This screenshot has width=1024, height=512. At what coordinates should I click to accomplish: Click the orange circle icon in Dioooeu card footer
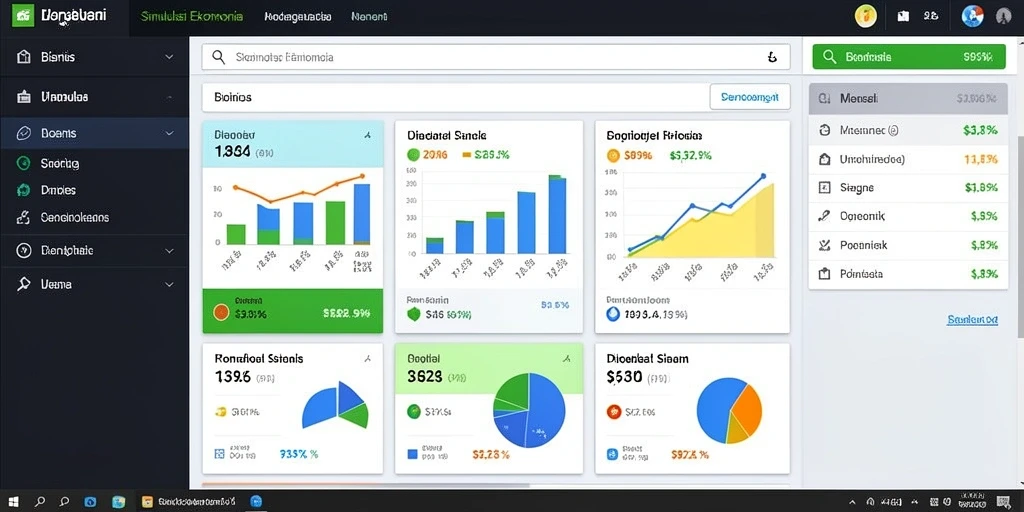(x=221, y=312)
